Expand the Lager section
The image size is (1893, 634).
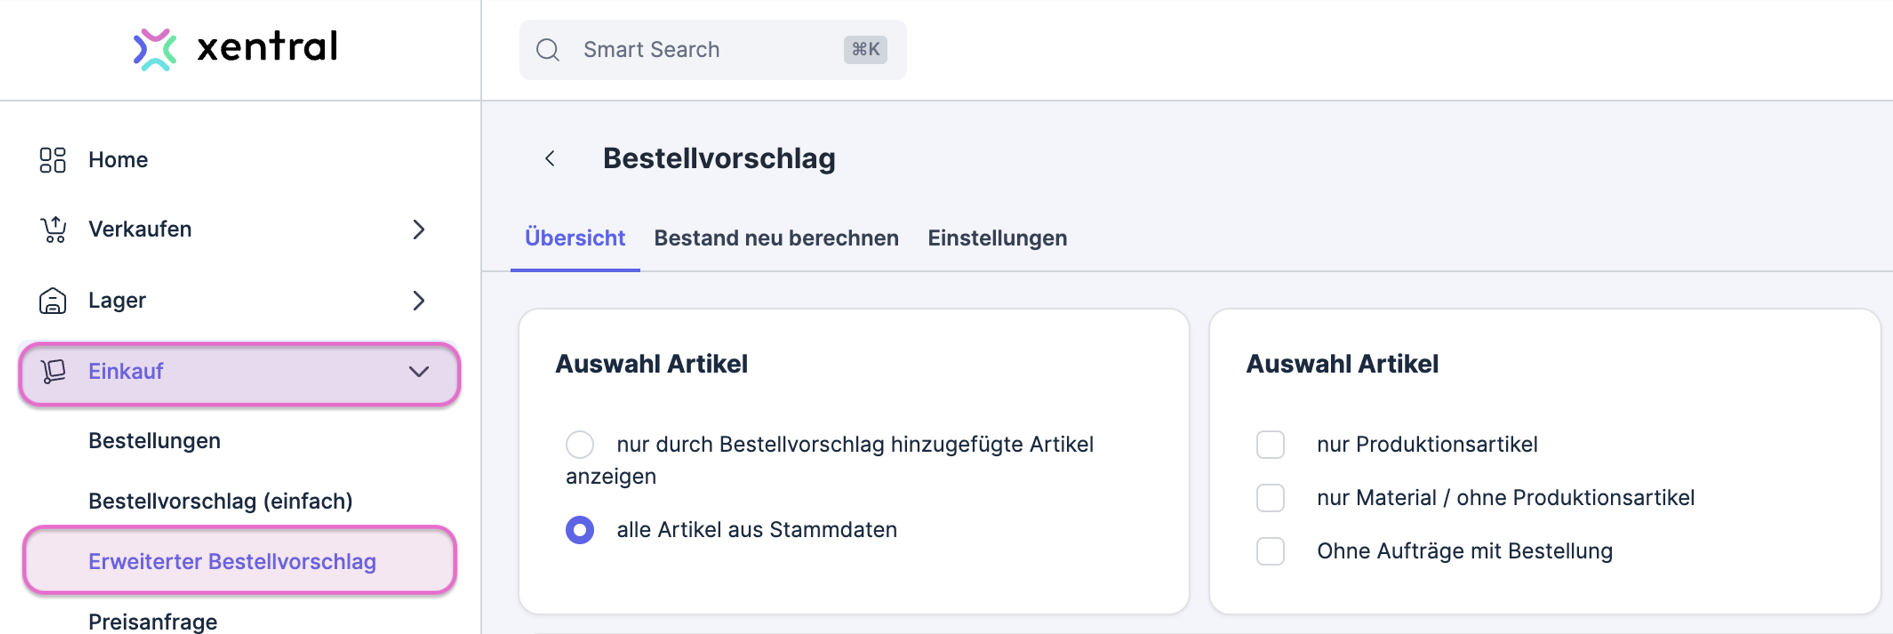[x=419, y=300]
